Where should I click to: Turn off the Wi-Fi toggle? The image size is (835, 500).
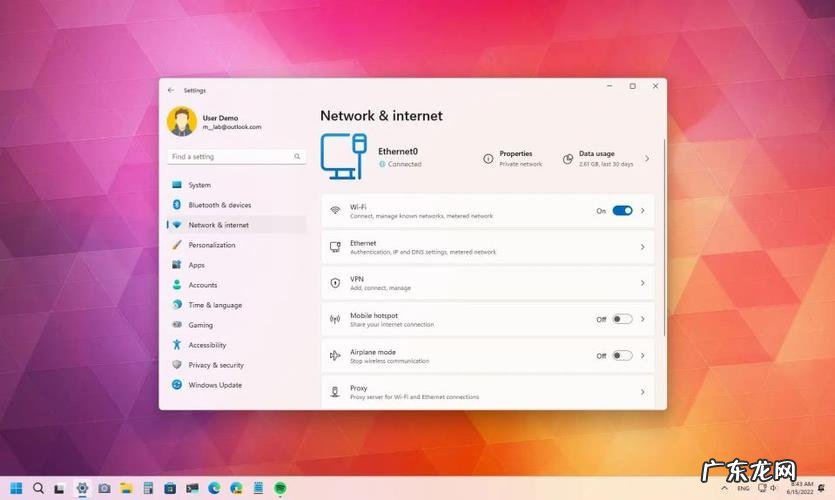(x=622, y=210)
